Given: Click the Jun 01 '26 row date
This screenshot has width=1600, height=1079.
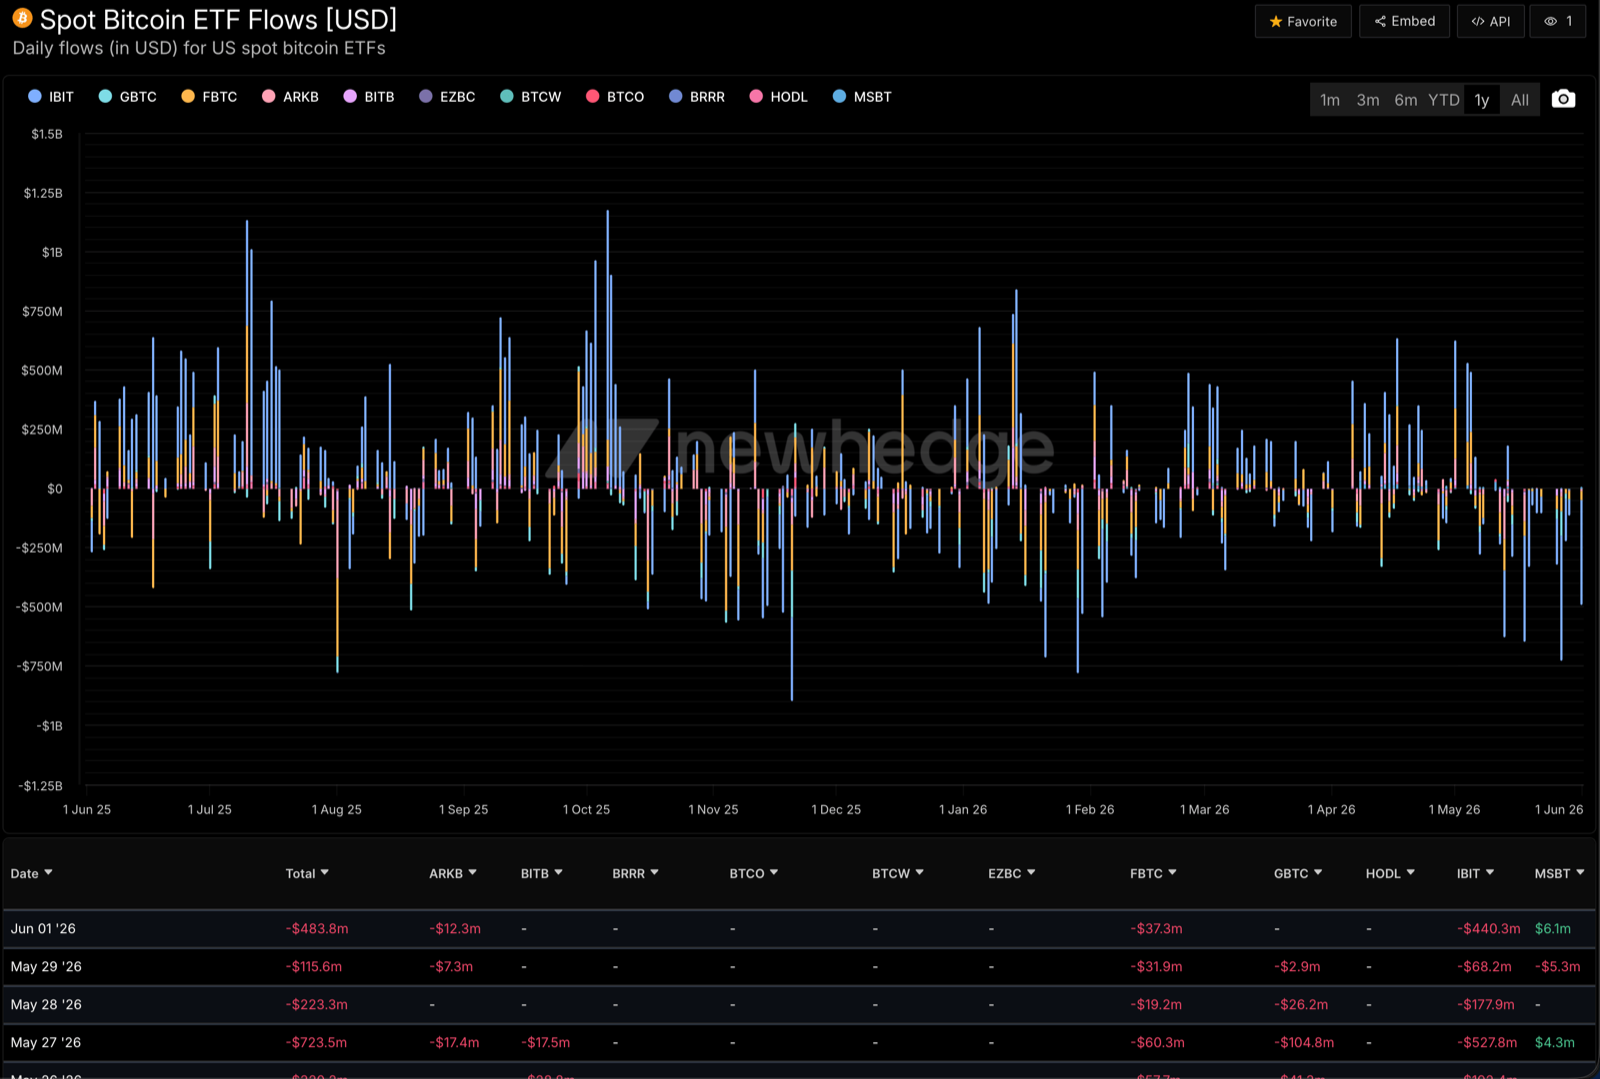Looking at the screenshot, I should (x=43, y=929).
